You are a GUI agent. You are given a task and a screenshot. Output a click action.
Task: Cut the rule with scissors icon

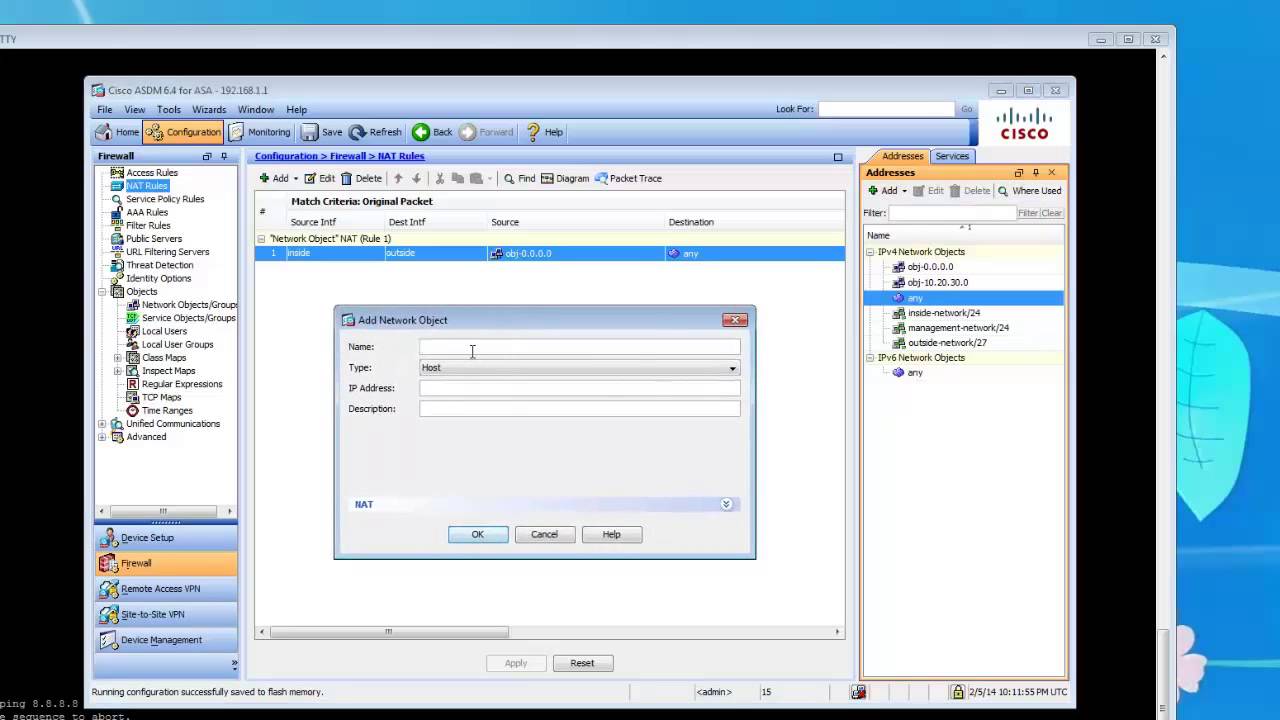439,178
